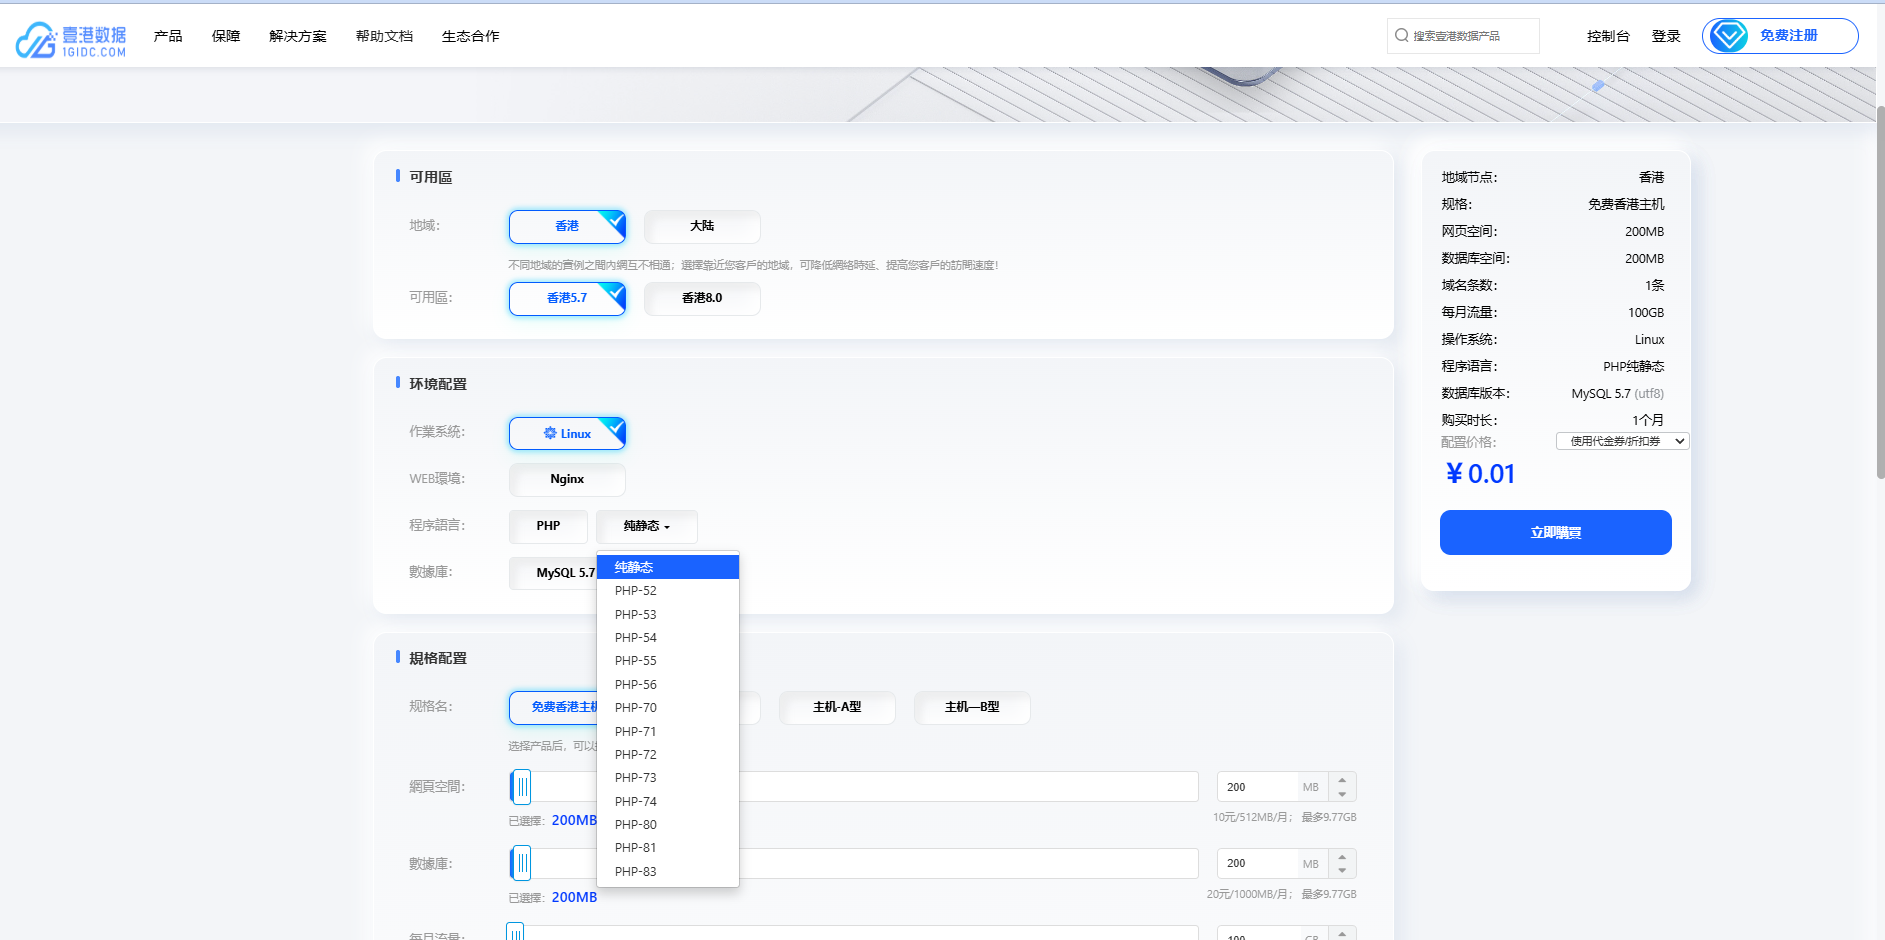1885x940 pixels.
Task: Open the coupon 使用代金券/折扣券 dropdown
Action: coord(1622,441)
